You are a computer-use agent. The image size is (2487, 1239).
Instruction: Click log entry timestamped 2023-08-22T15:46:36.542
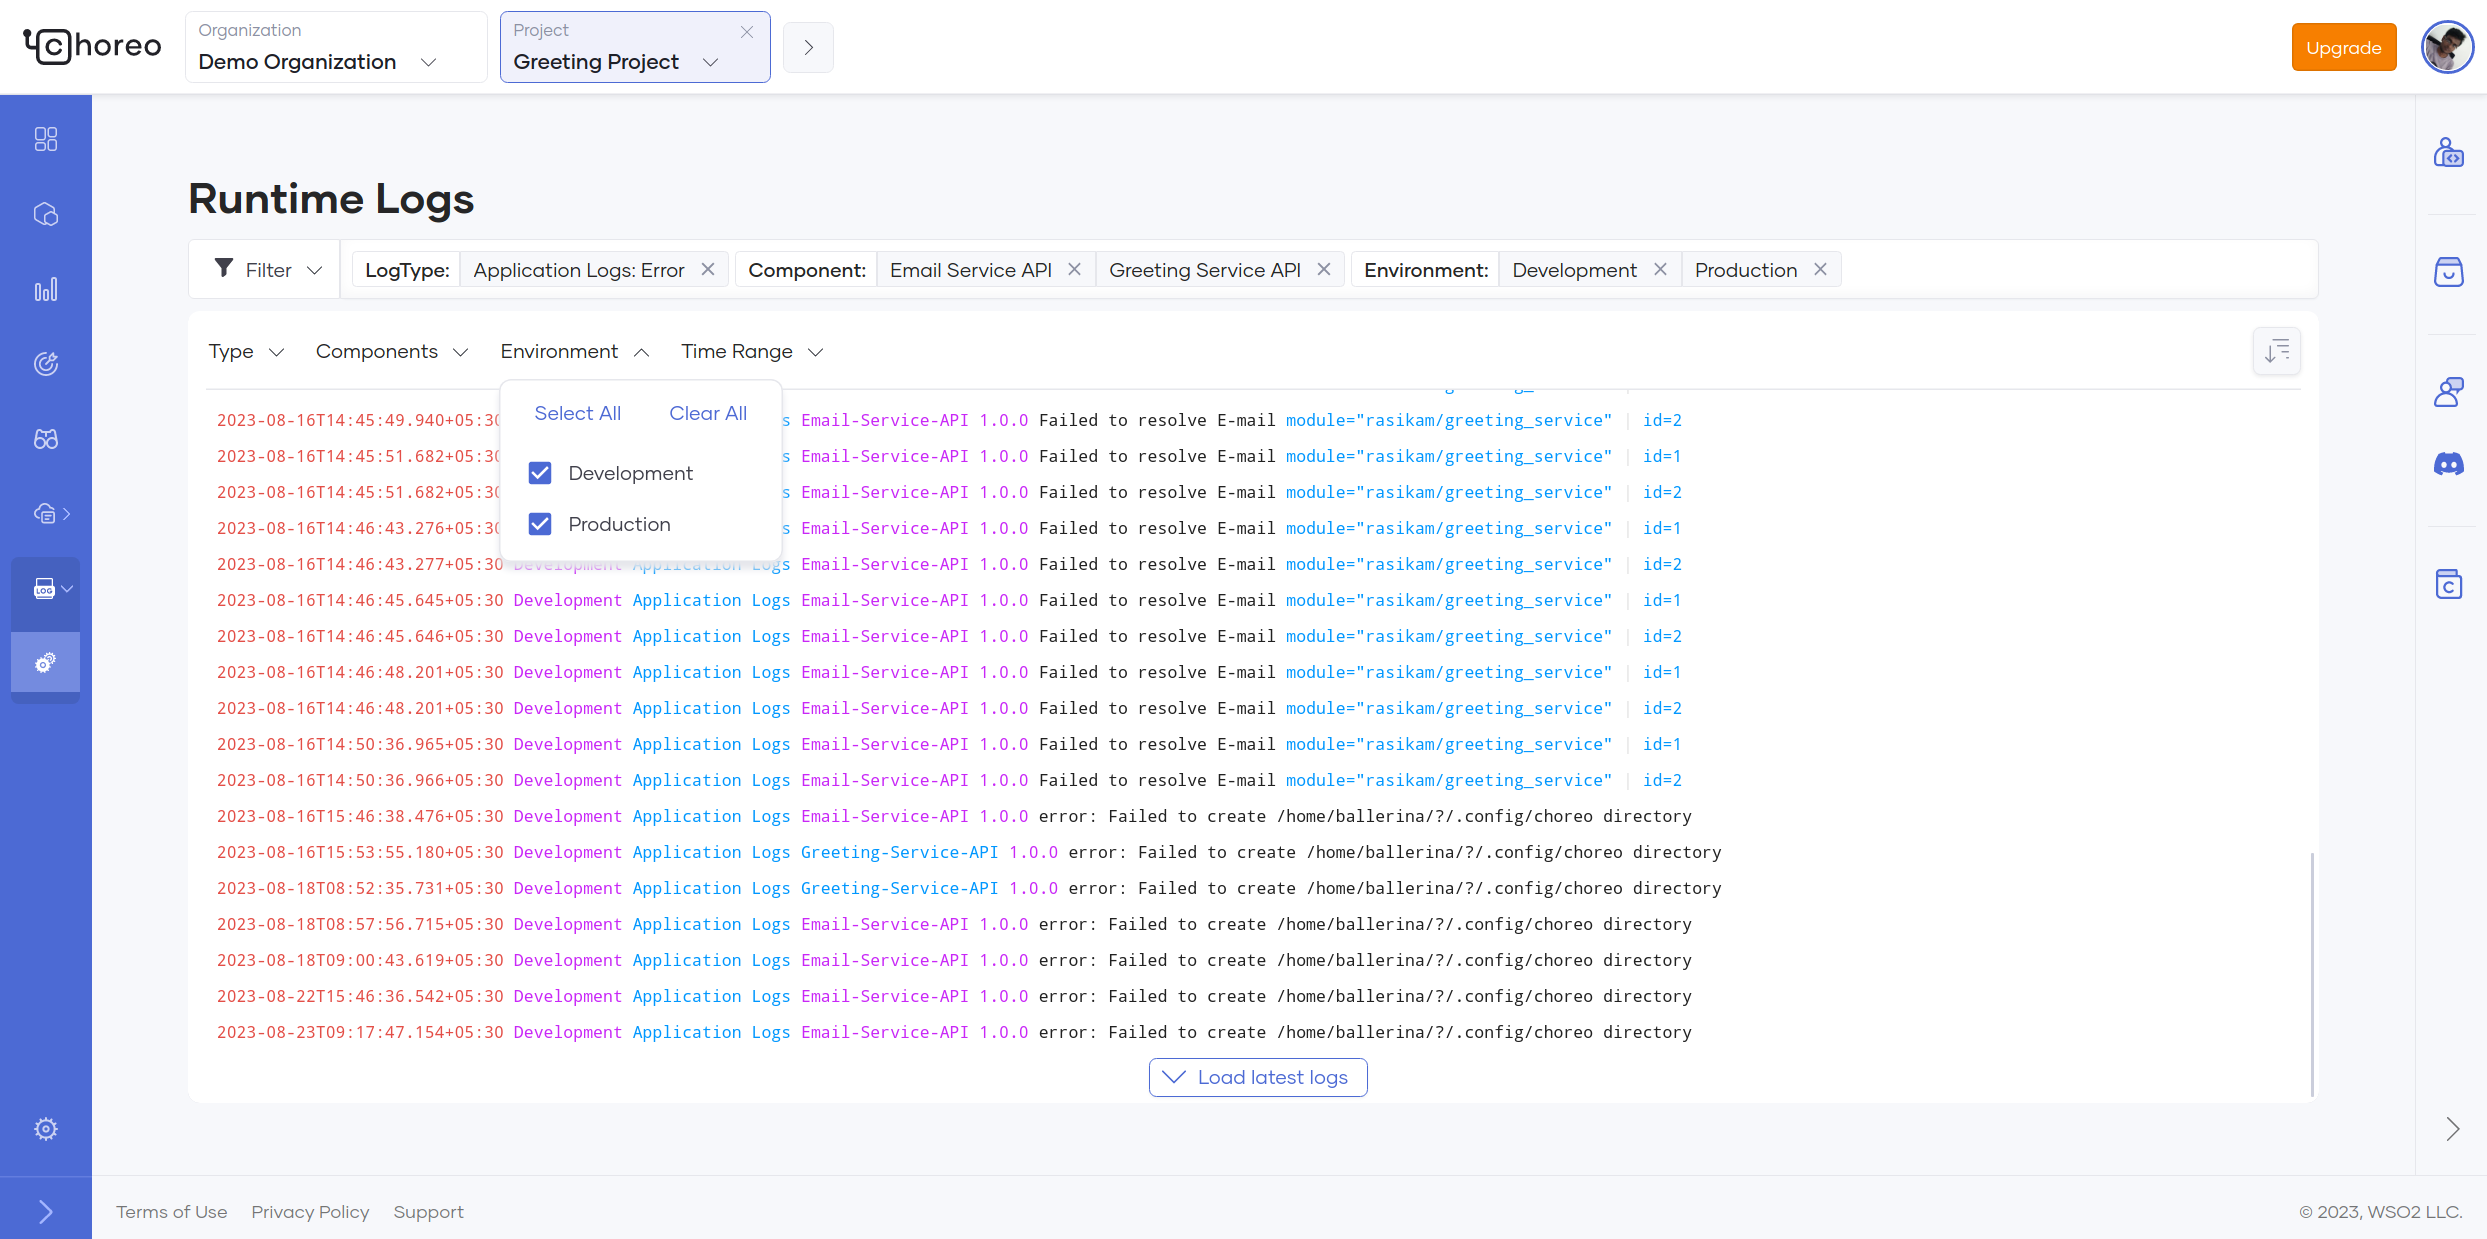click(954, 996)
